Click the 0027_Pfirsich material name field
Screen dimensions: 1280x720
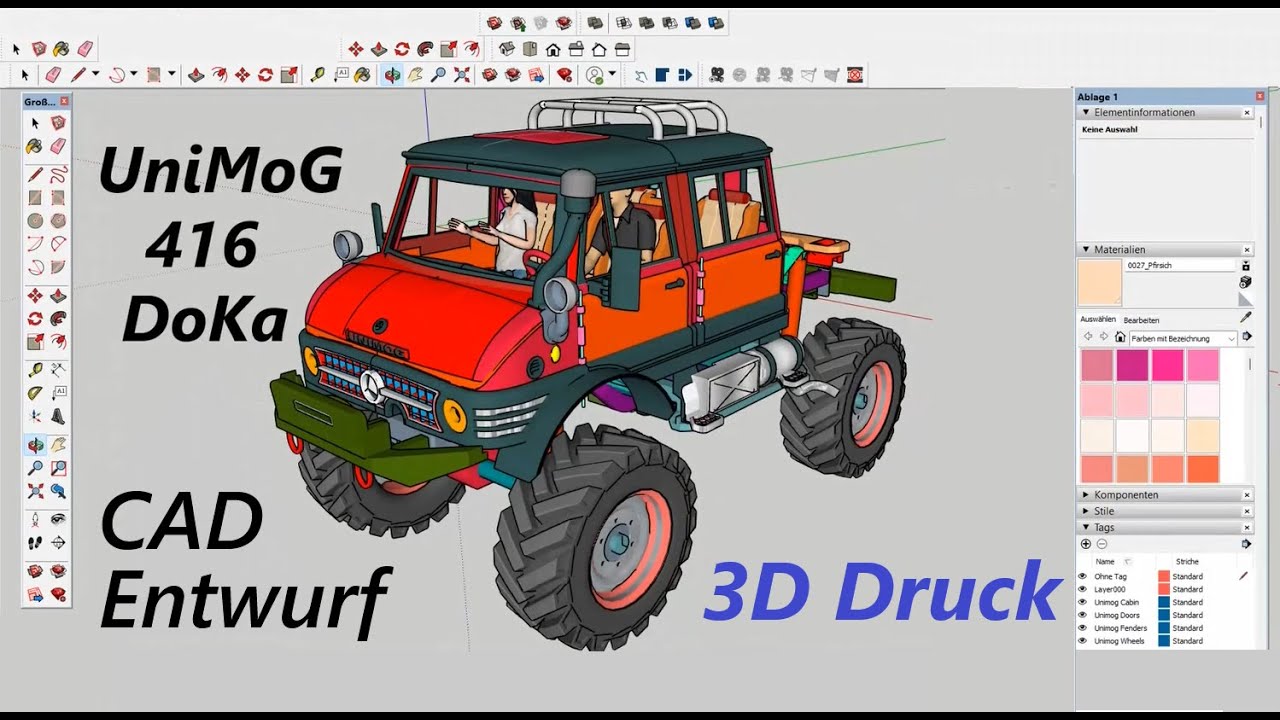tap(1180, 265)
